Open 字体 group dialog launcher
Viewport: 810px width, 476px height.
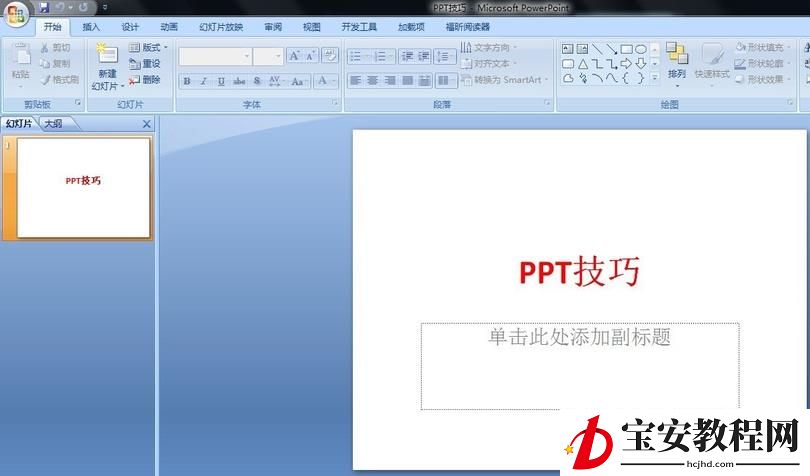click(x=335, y=103)
